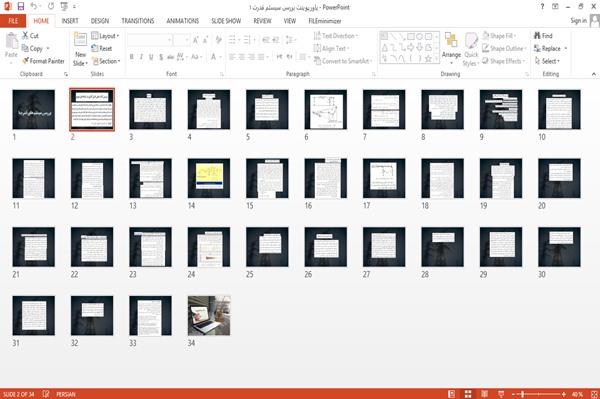This screenshot has width=600, height=399.
Task: Switch to the FILEminimizer tab
Action: tap(325, 21)
